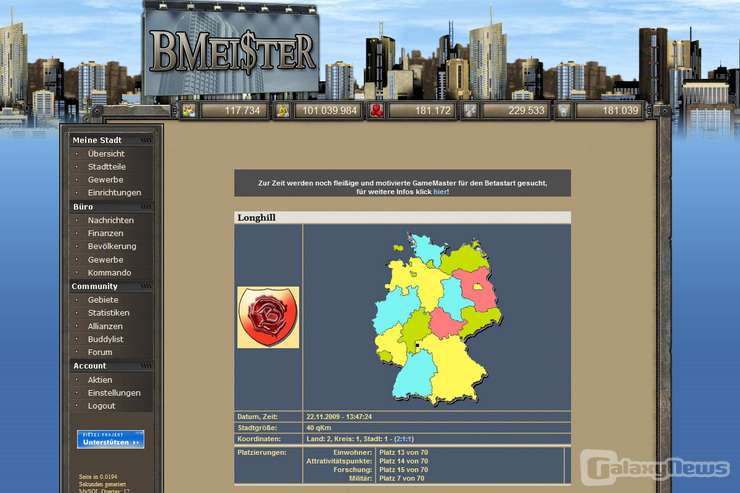The image size is (740, 493).
Task: Click 'Platz 15 von 70' Forschung ranking
Action: click(404, 470)
